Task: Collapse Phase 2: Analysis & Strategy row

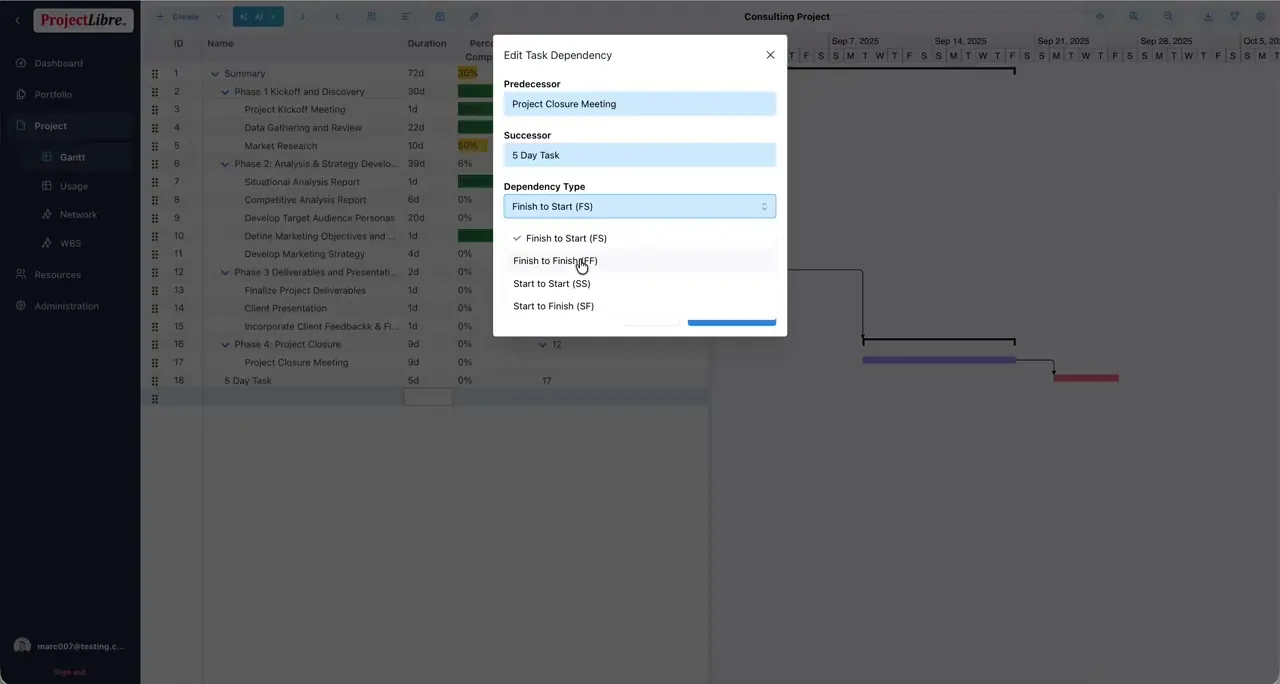Action: [225, 164]
